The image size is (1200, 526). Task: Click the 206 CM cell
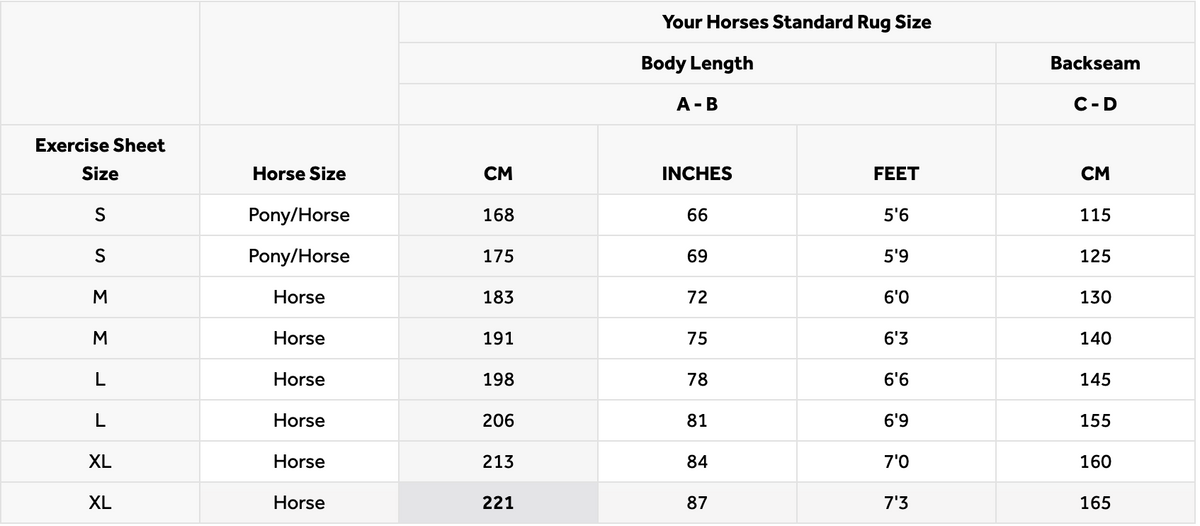pos(498,421)
